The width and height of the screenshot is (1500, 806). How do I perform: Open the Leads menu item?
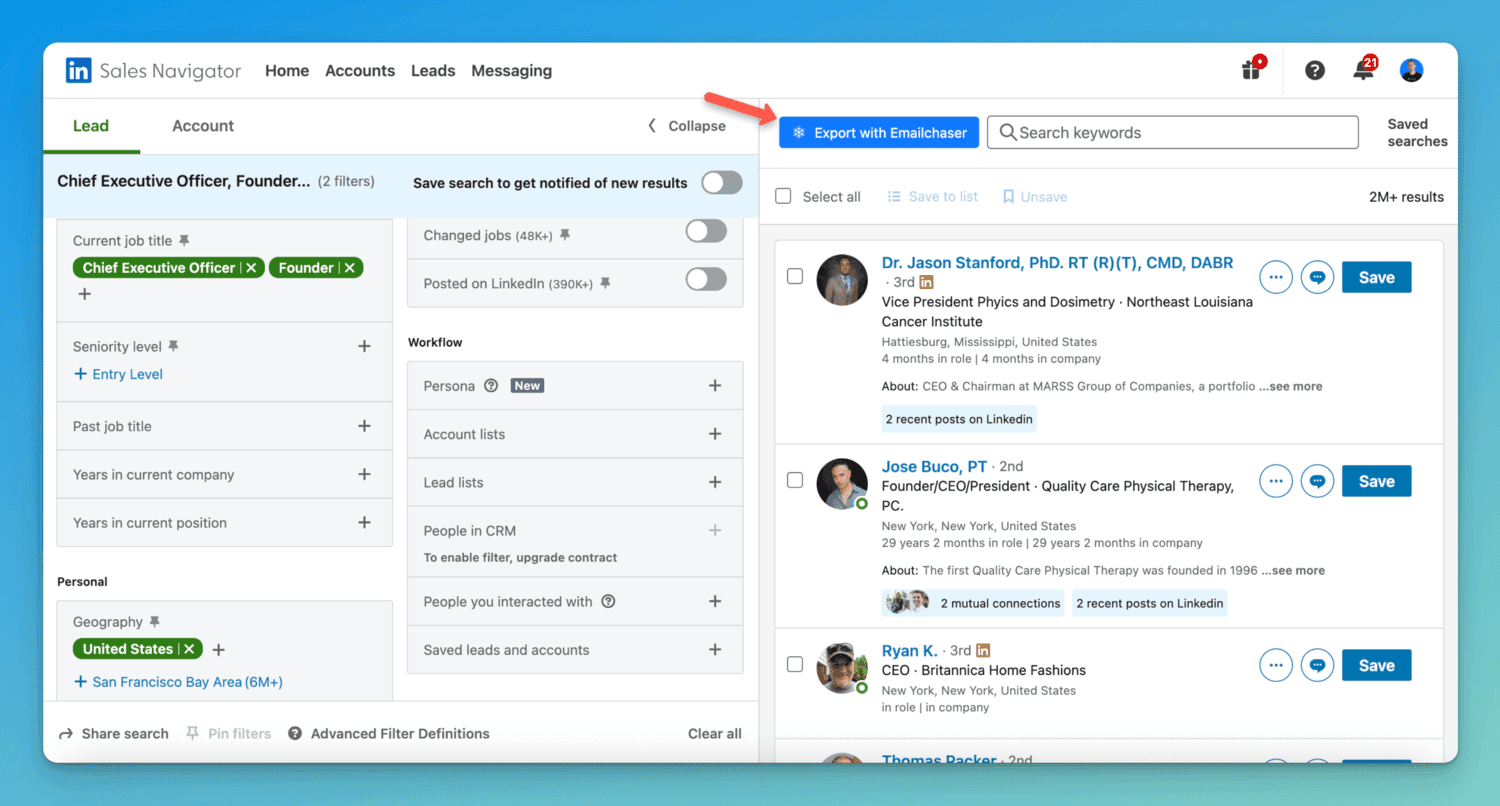[433, 71]
